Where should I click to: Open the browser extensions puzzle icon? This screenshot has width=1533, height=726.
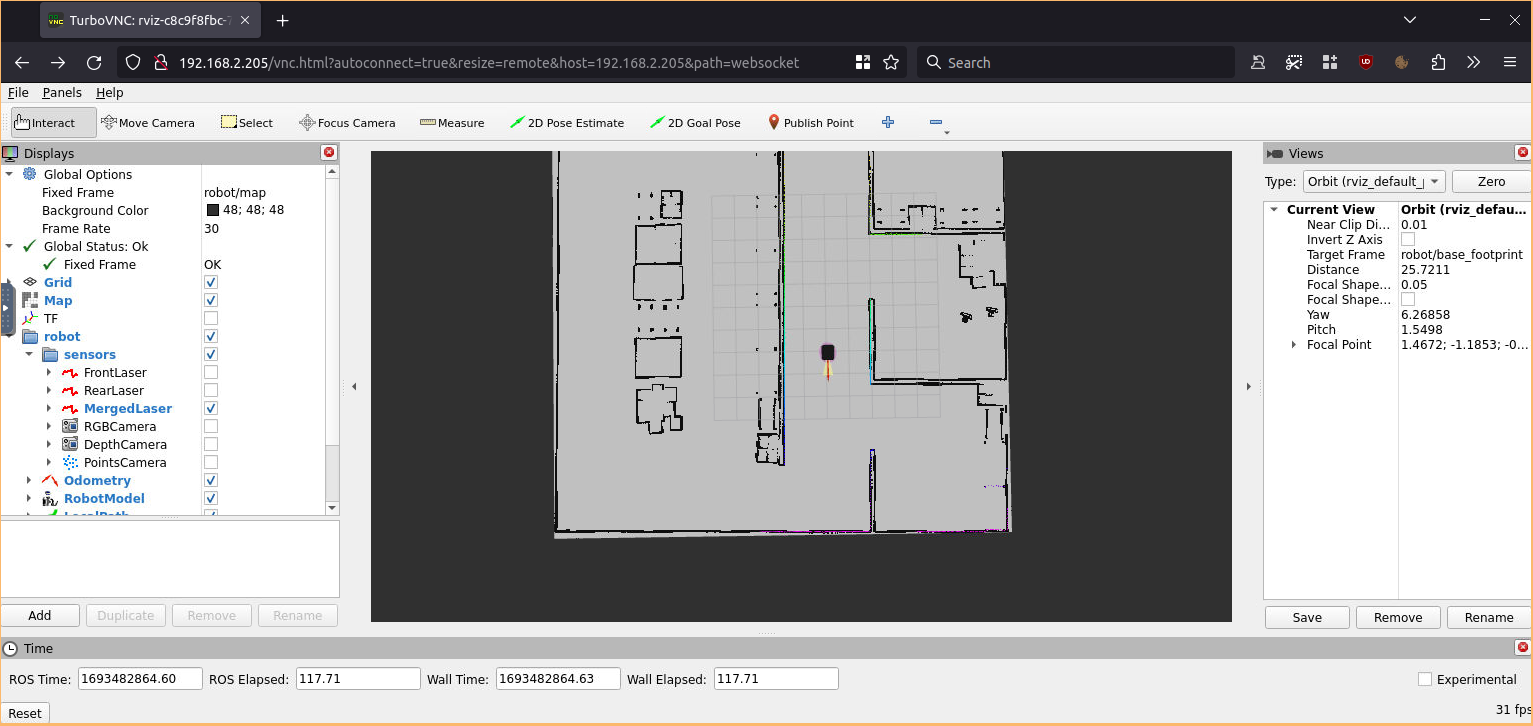click(x=1438, y=62)
